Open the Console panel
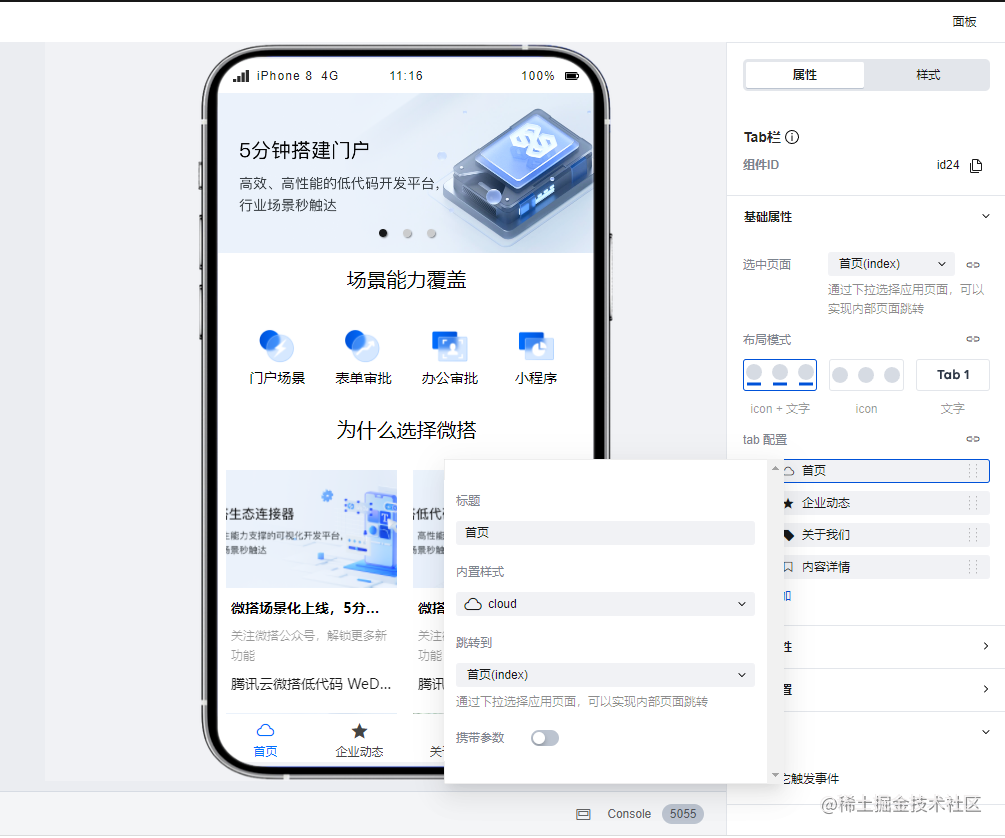Image resolution: width=1005 pixels, height=838 pixels. point(629,814)
